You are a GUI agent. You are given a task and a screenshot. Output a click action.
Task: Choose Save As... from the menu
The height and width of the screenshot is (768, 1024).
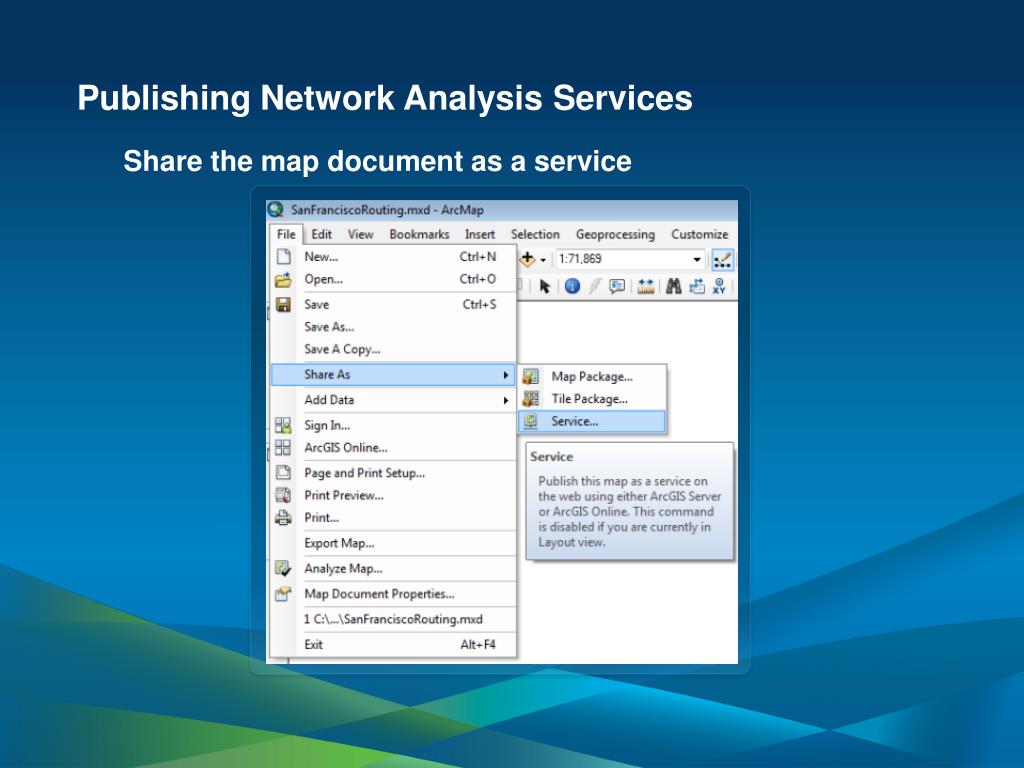coord(393,327)
